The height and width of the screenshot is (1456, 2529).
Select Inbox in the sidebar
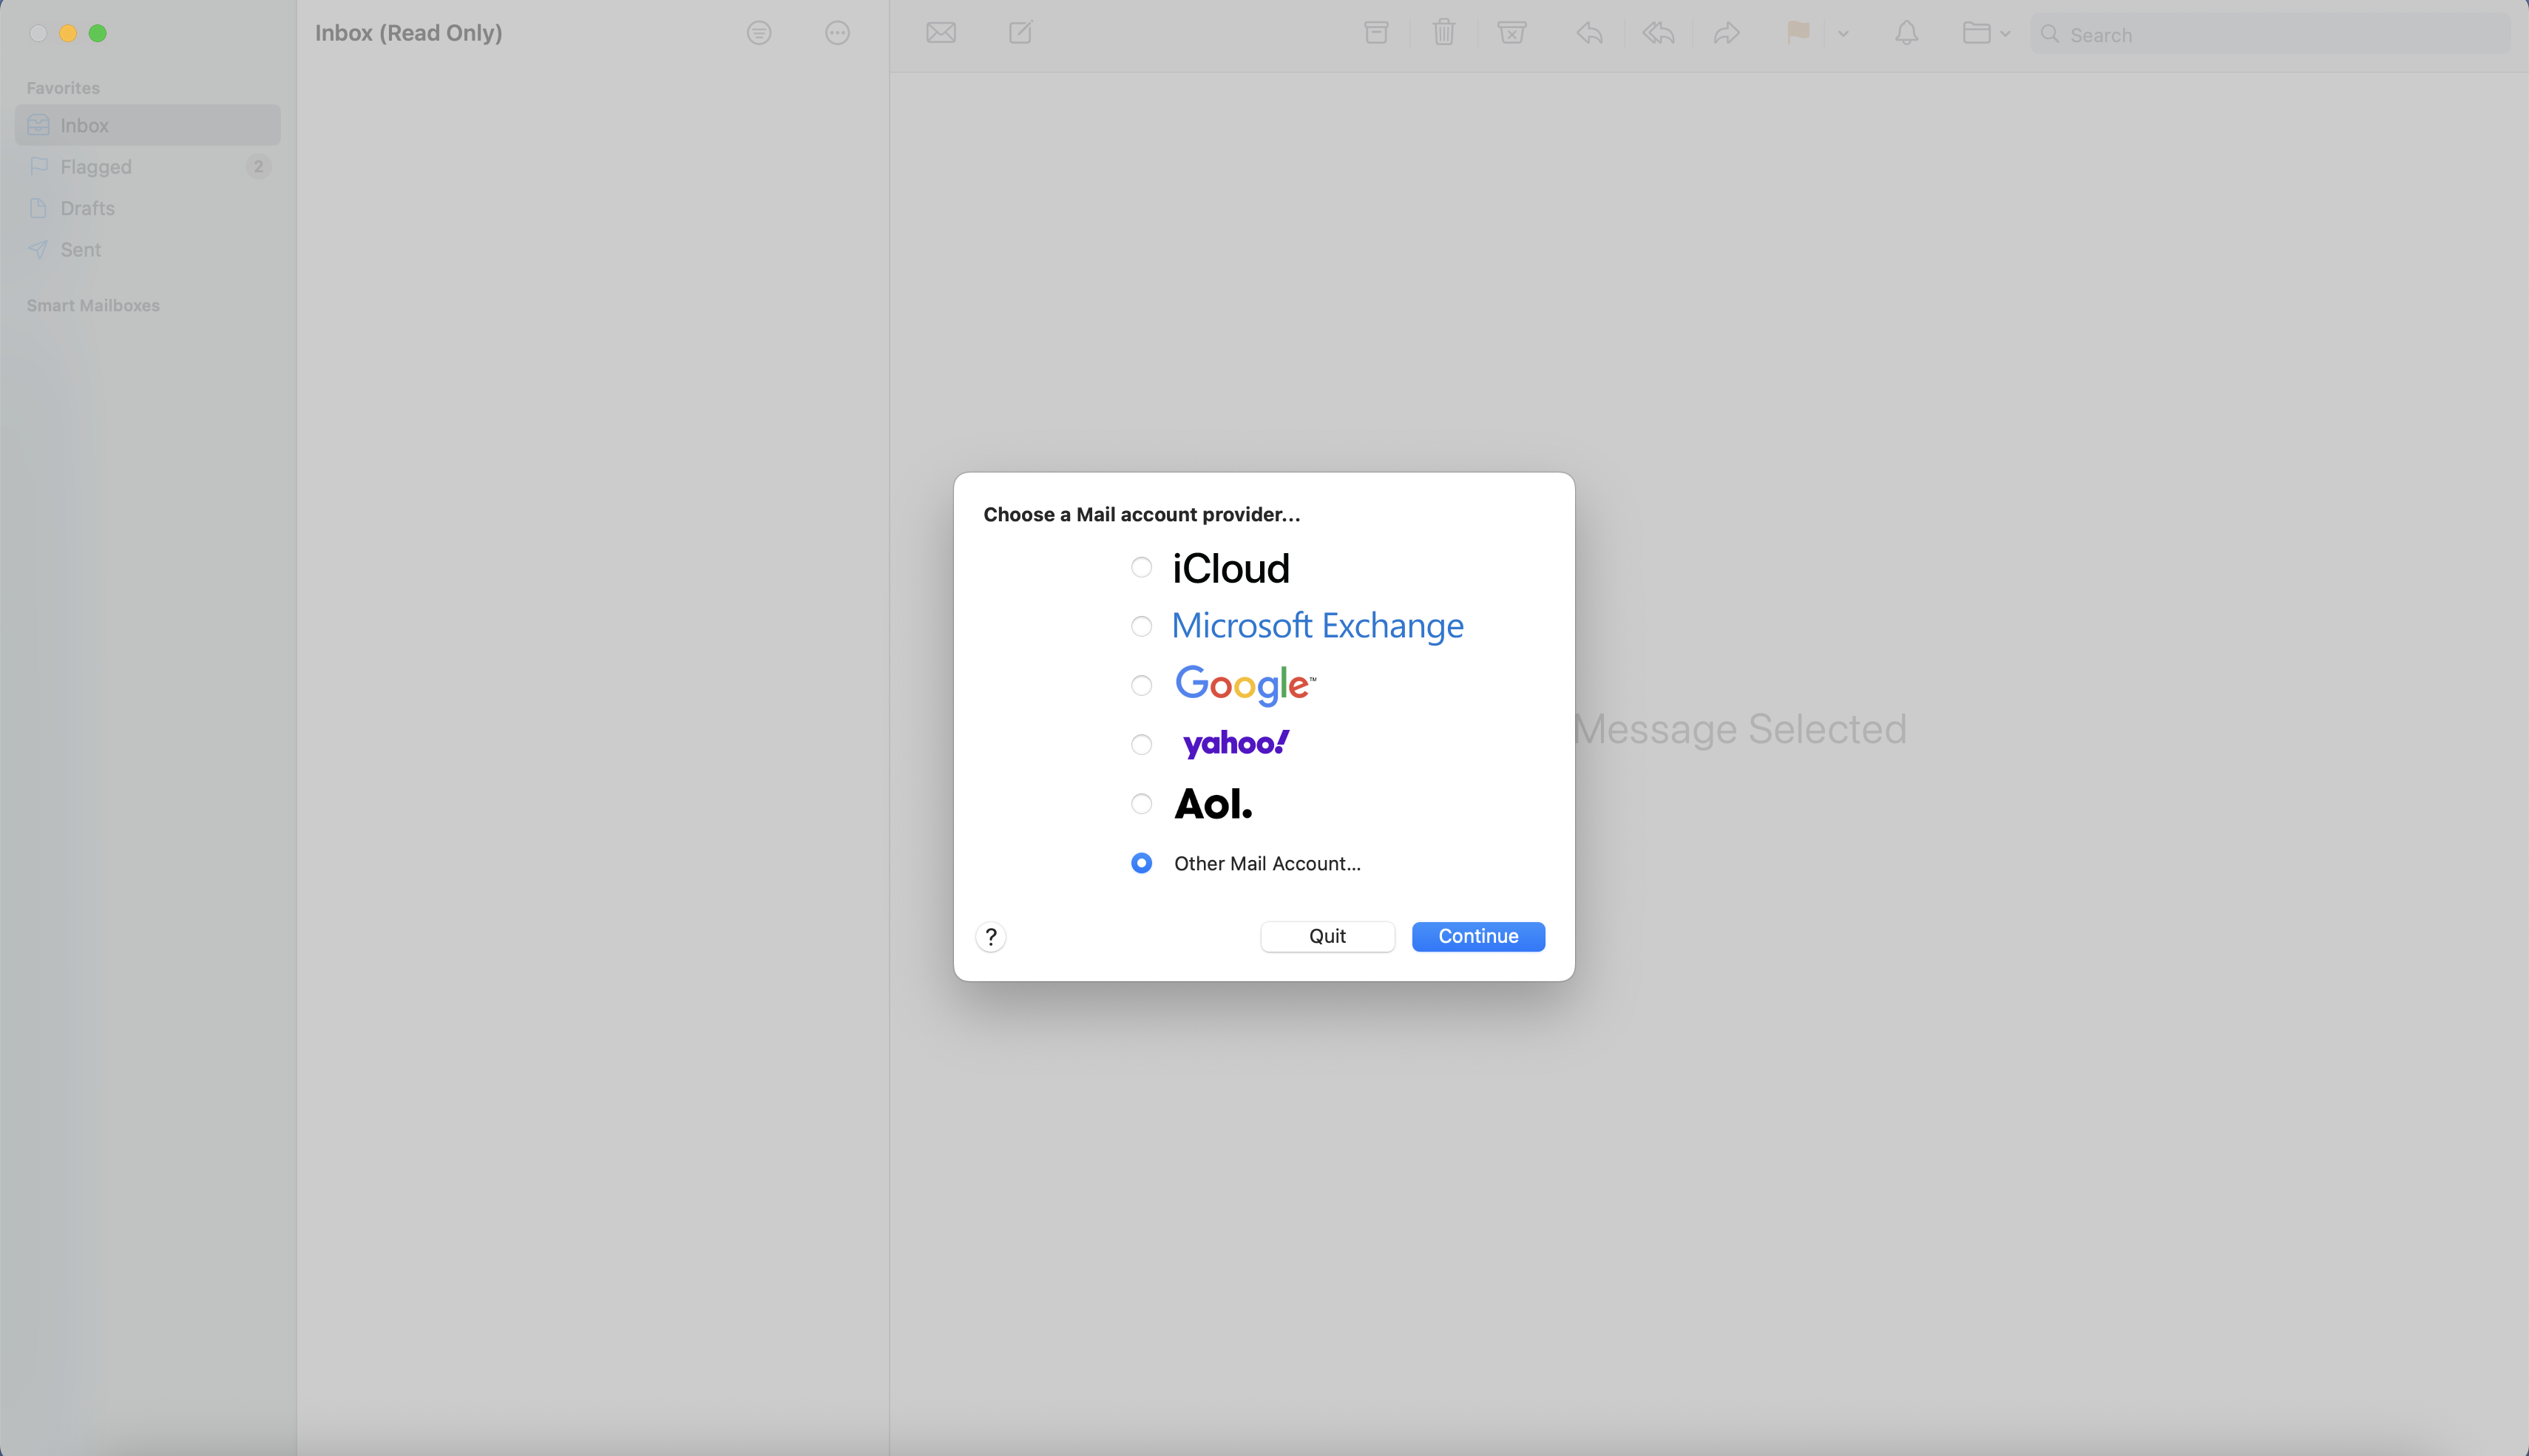coord(148,125)
